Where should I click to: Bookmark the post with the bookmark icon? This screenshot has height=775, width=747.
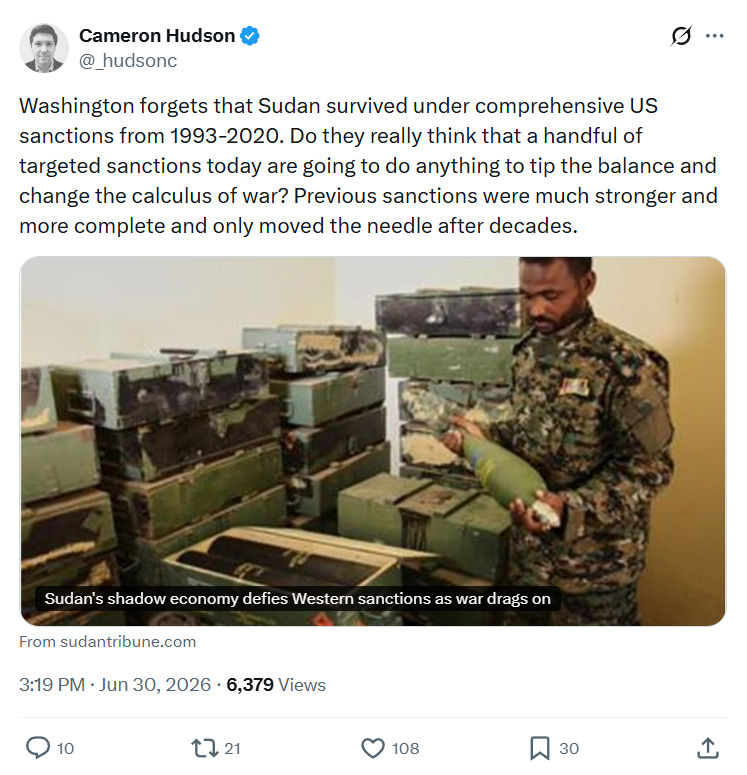pyautogui.click(x=540, y=748)
